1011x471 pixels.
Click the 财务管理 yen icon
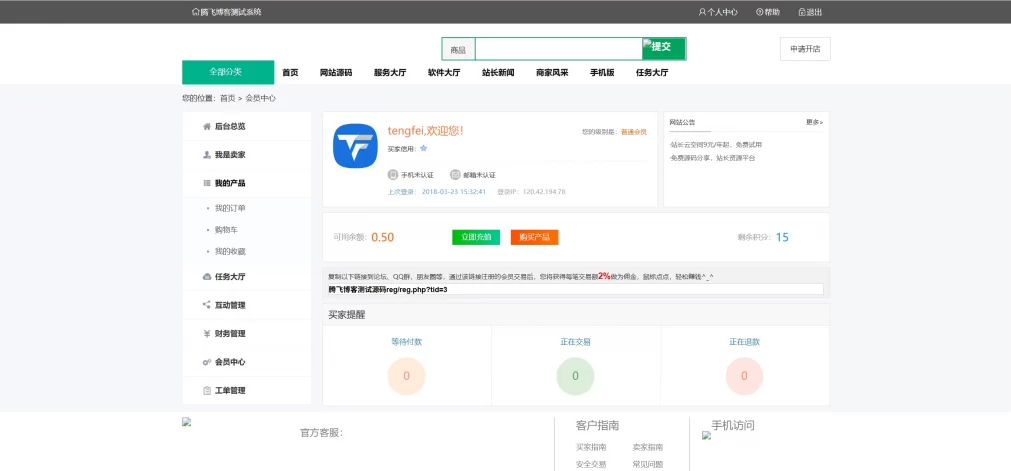207,334
